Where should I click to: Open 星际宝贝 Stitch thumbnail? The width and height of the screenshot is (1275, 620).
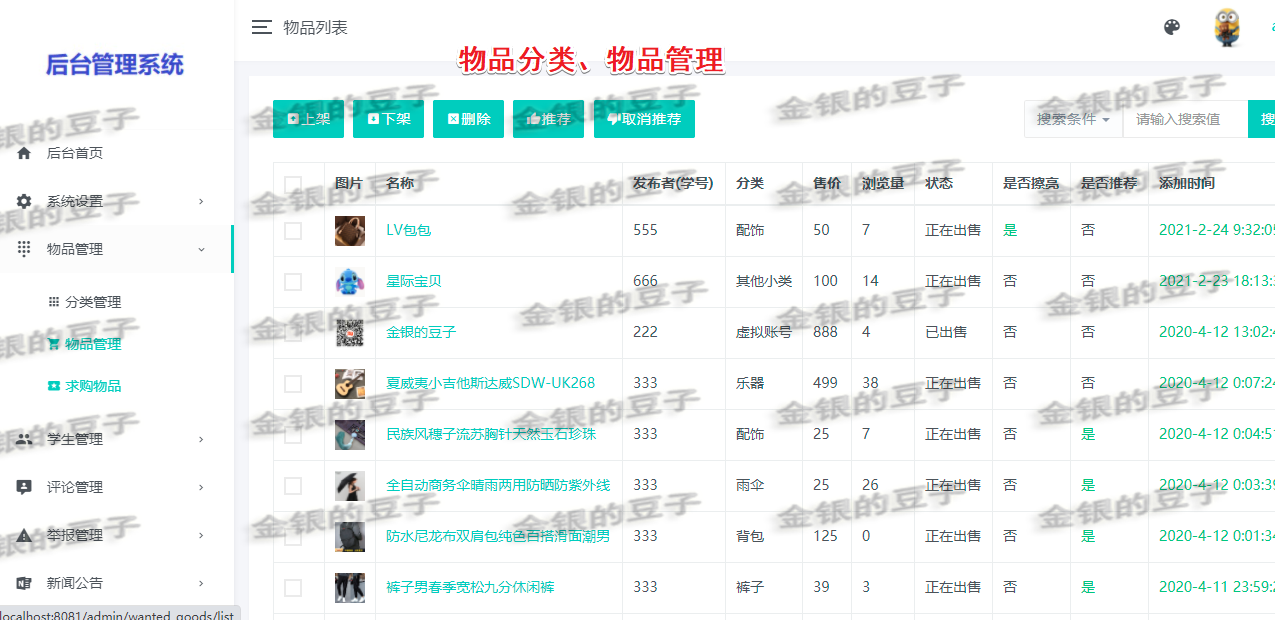pos(350,281)
